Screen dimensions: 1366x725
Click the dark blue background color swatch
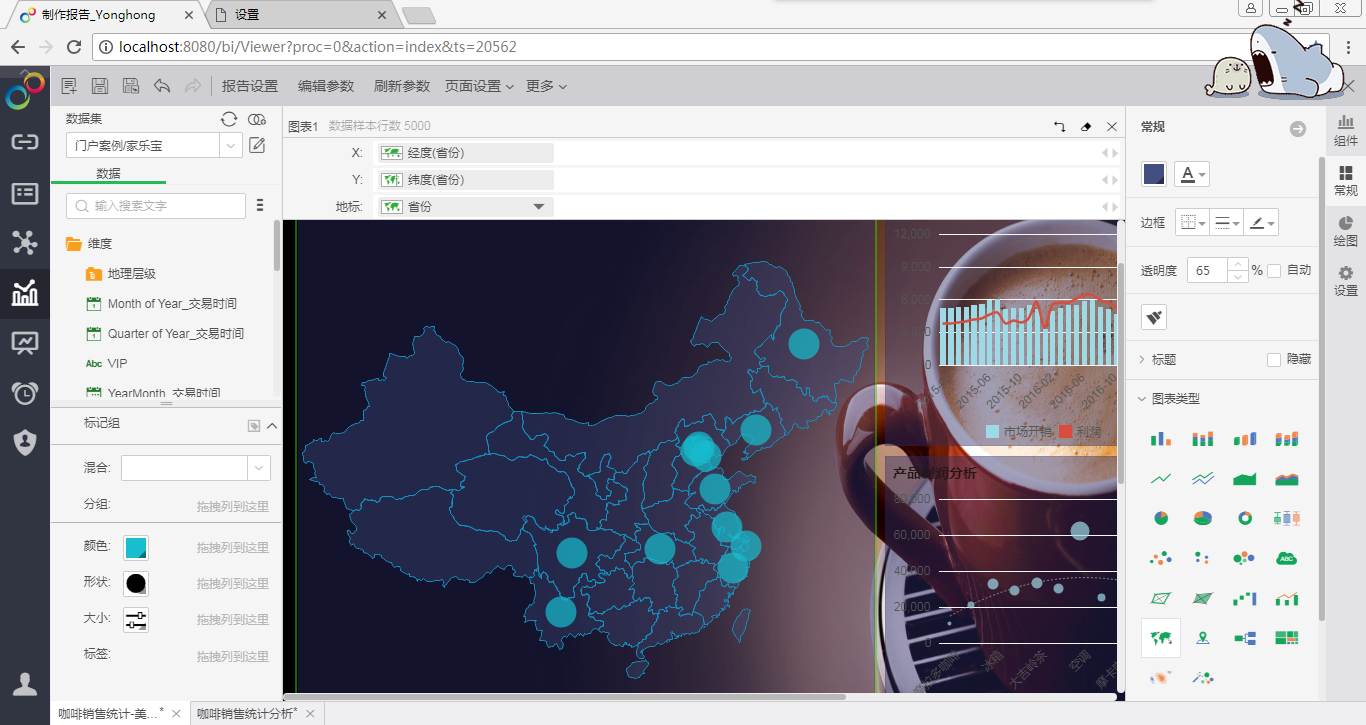tap(1154, 174)
